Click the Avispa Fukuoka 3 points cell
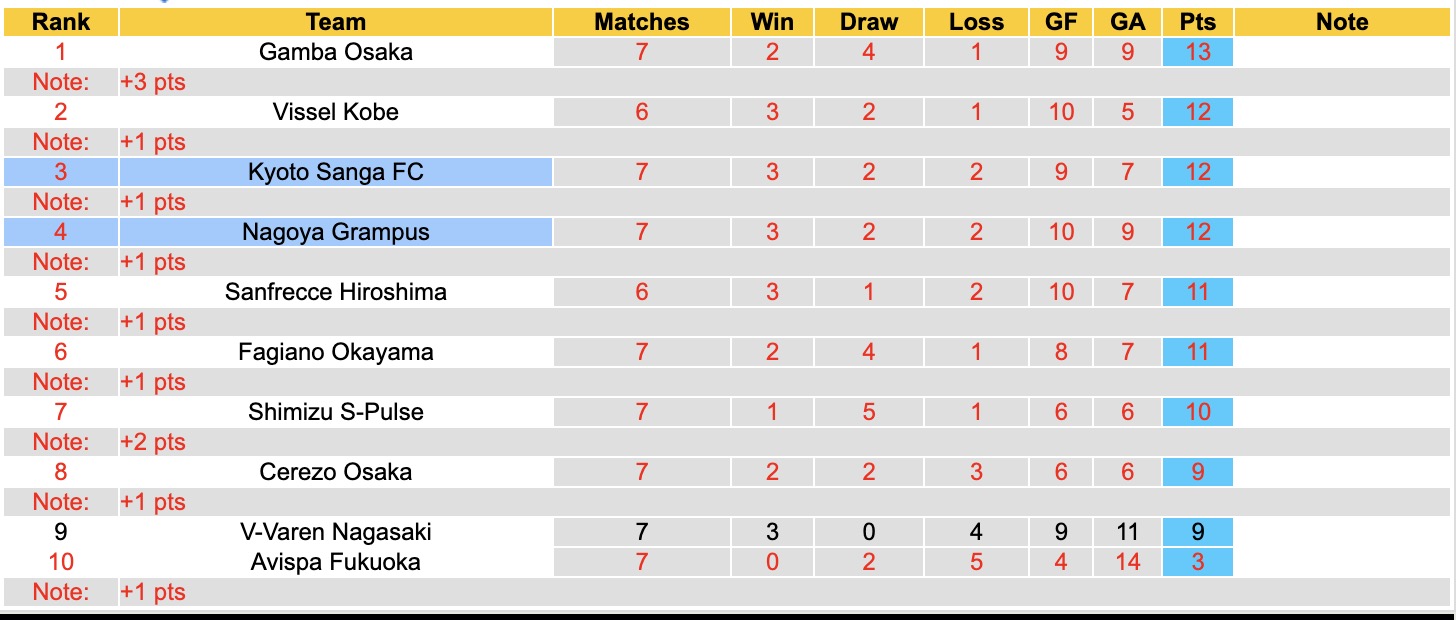Viewport: 1456px width, 620px height. [x=1197, y=562]
